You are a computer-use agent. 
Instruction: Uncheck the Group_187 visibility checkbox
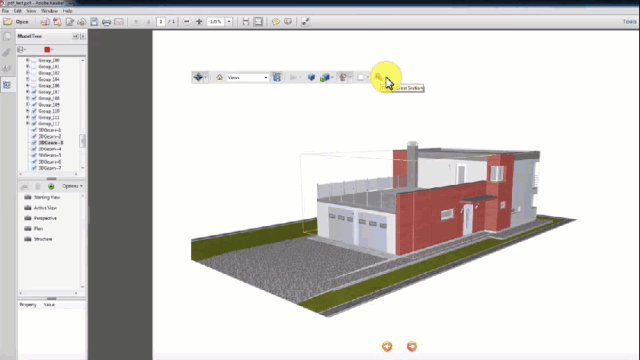34,92
